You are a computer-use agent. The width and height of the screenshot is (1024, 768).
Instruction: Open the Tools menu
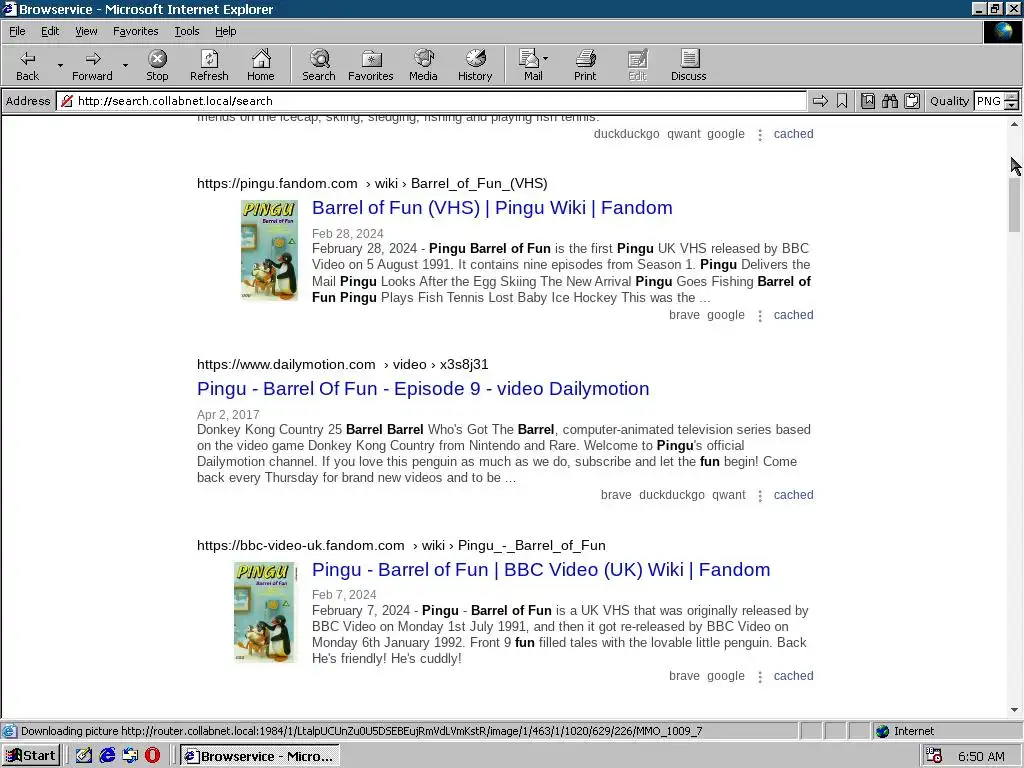tap(186, 31)
